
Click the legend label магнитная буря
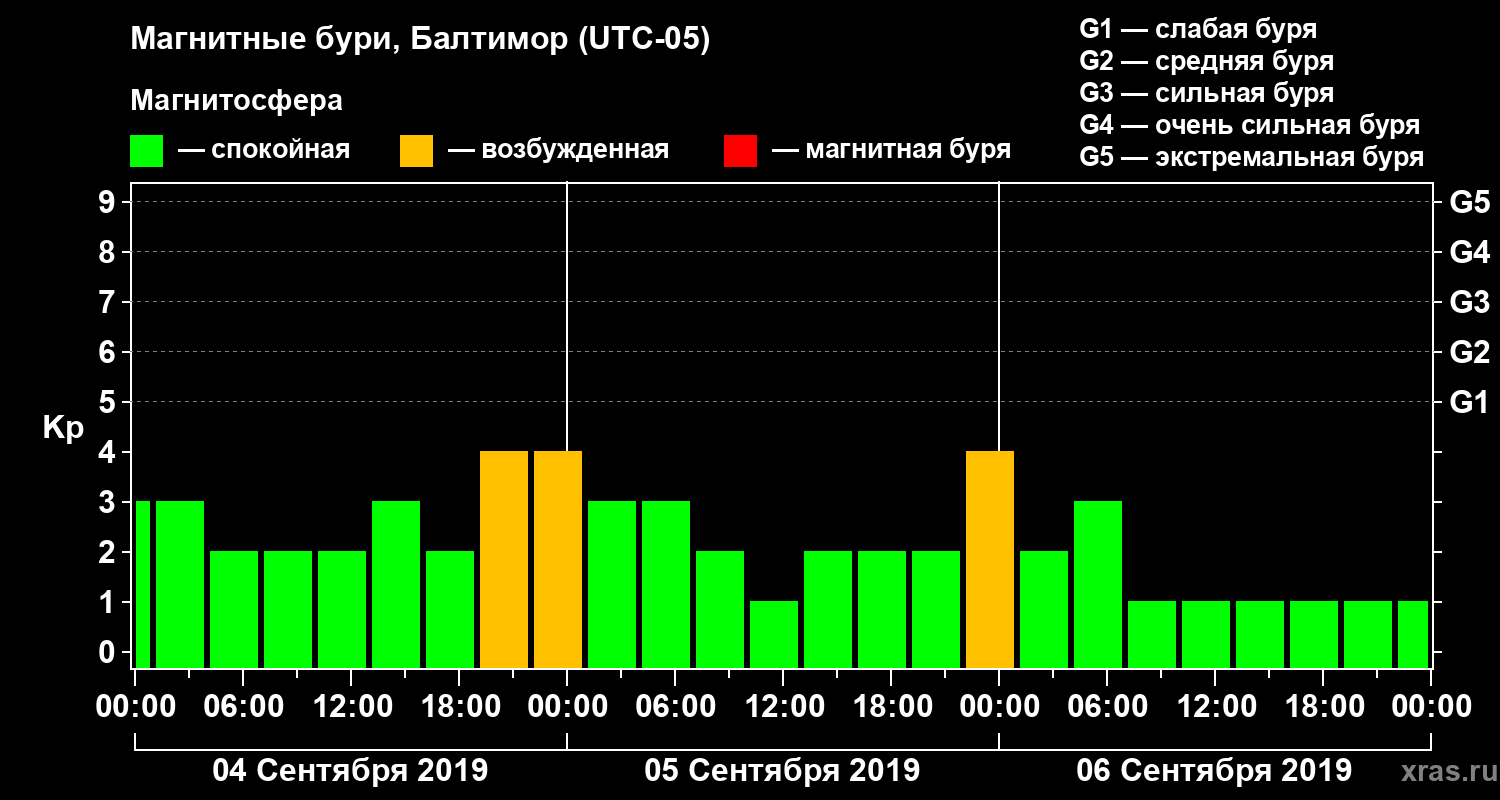(x=907, y=151)
